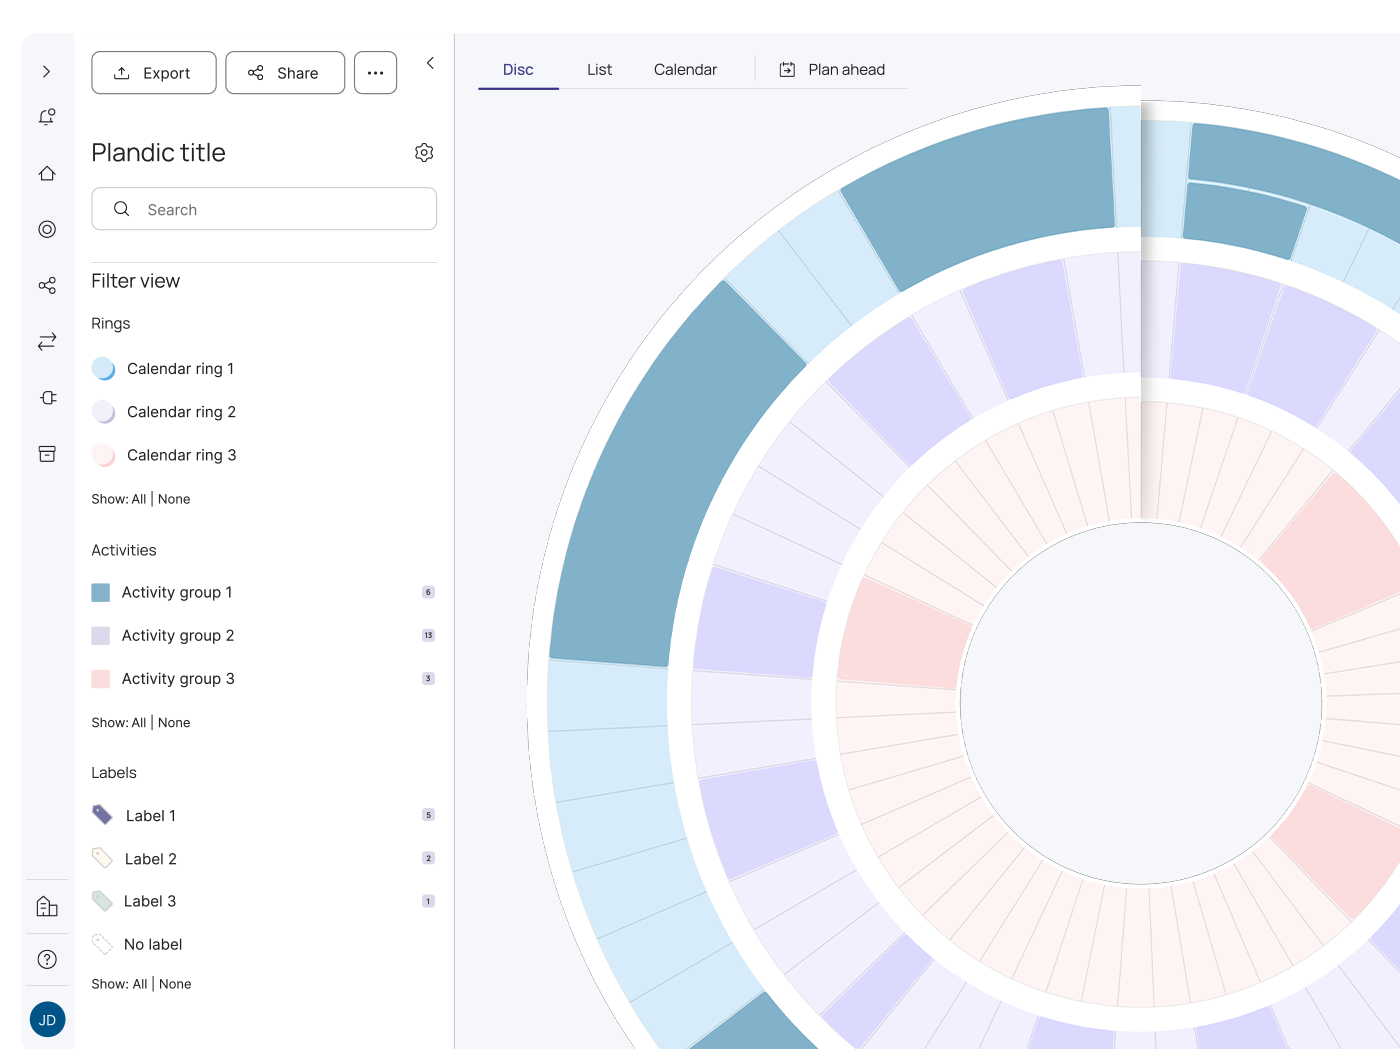The height and width of the screenshot is (1049, 1400).
Task: Select the Activity group 1 text
Action: [x=177, y=592]
